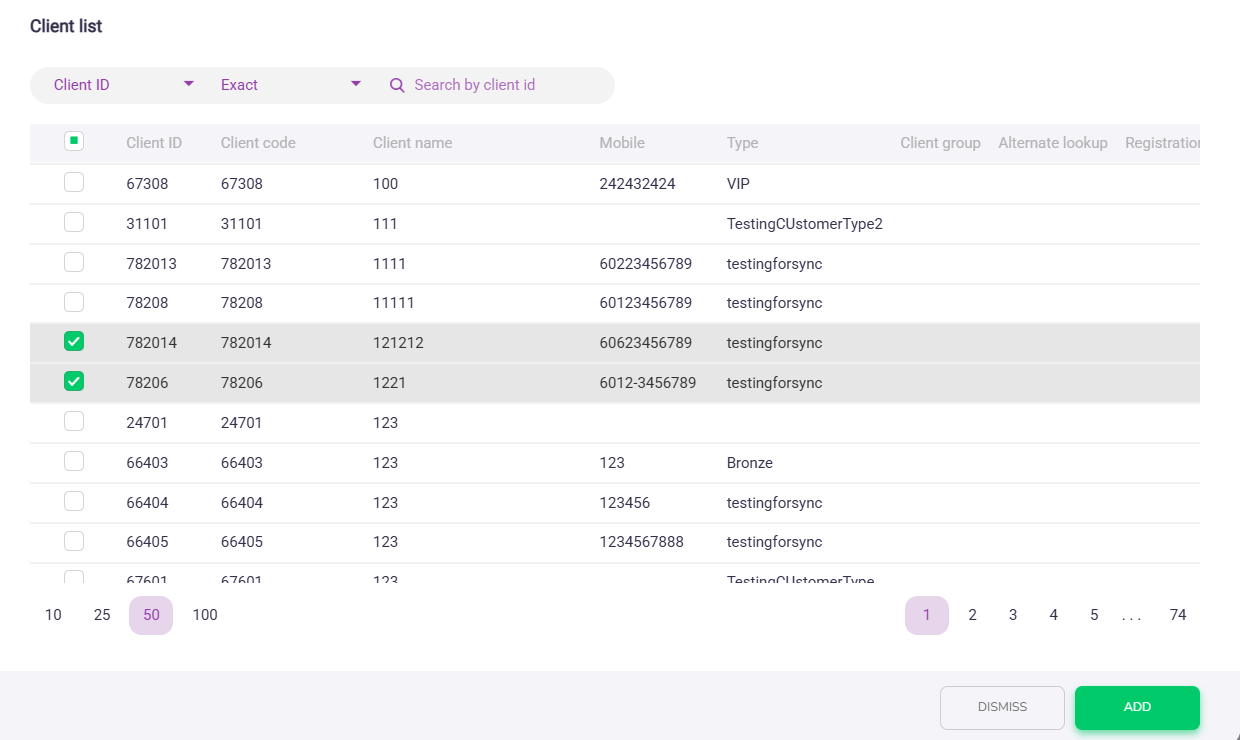Expand the Exact match type dropdown

coord(290,85)
